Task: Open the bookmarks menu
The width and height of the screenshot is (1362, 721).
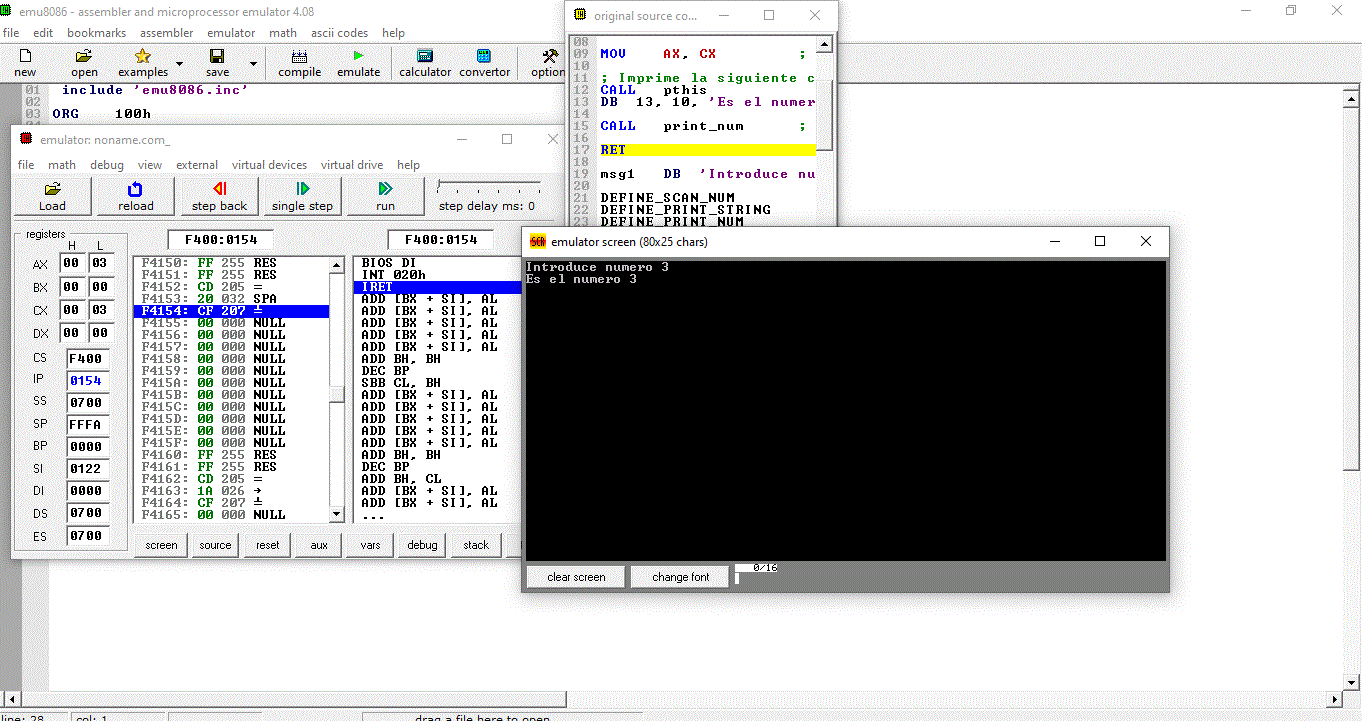Action: [96, 33]
